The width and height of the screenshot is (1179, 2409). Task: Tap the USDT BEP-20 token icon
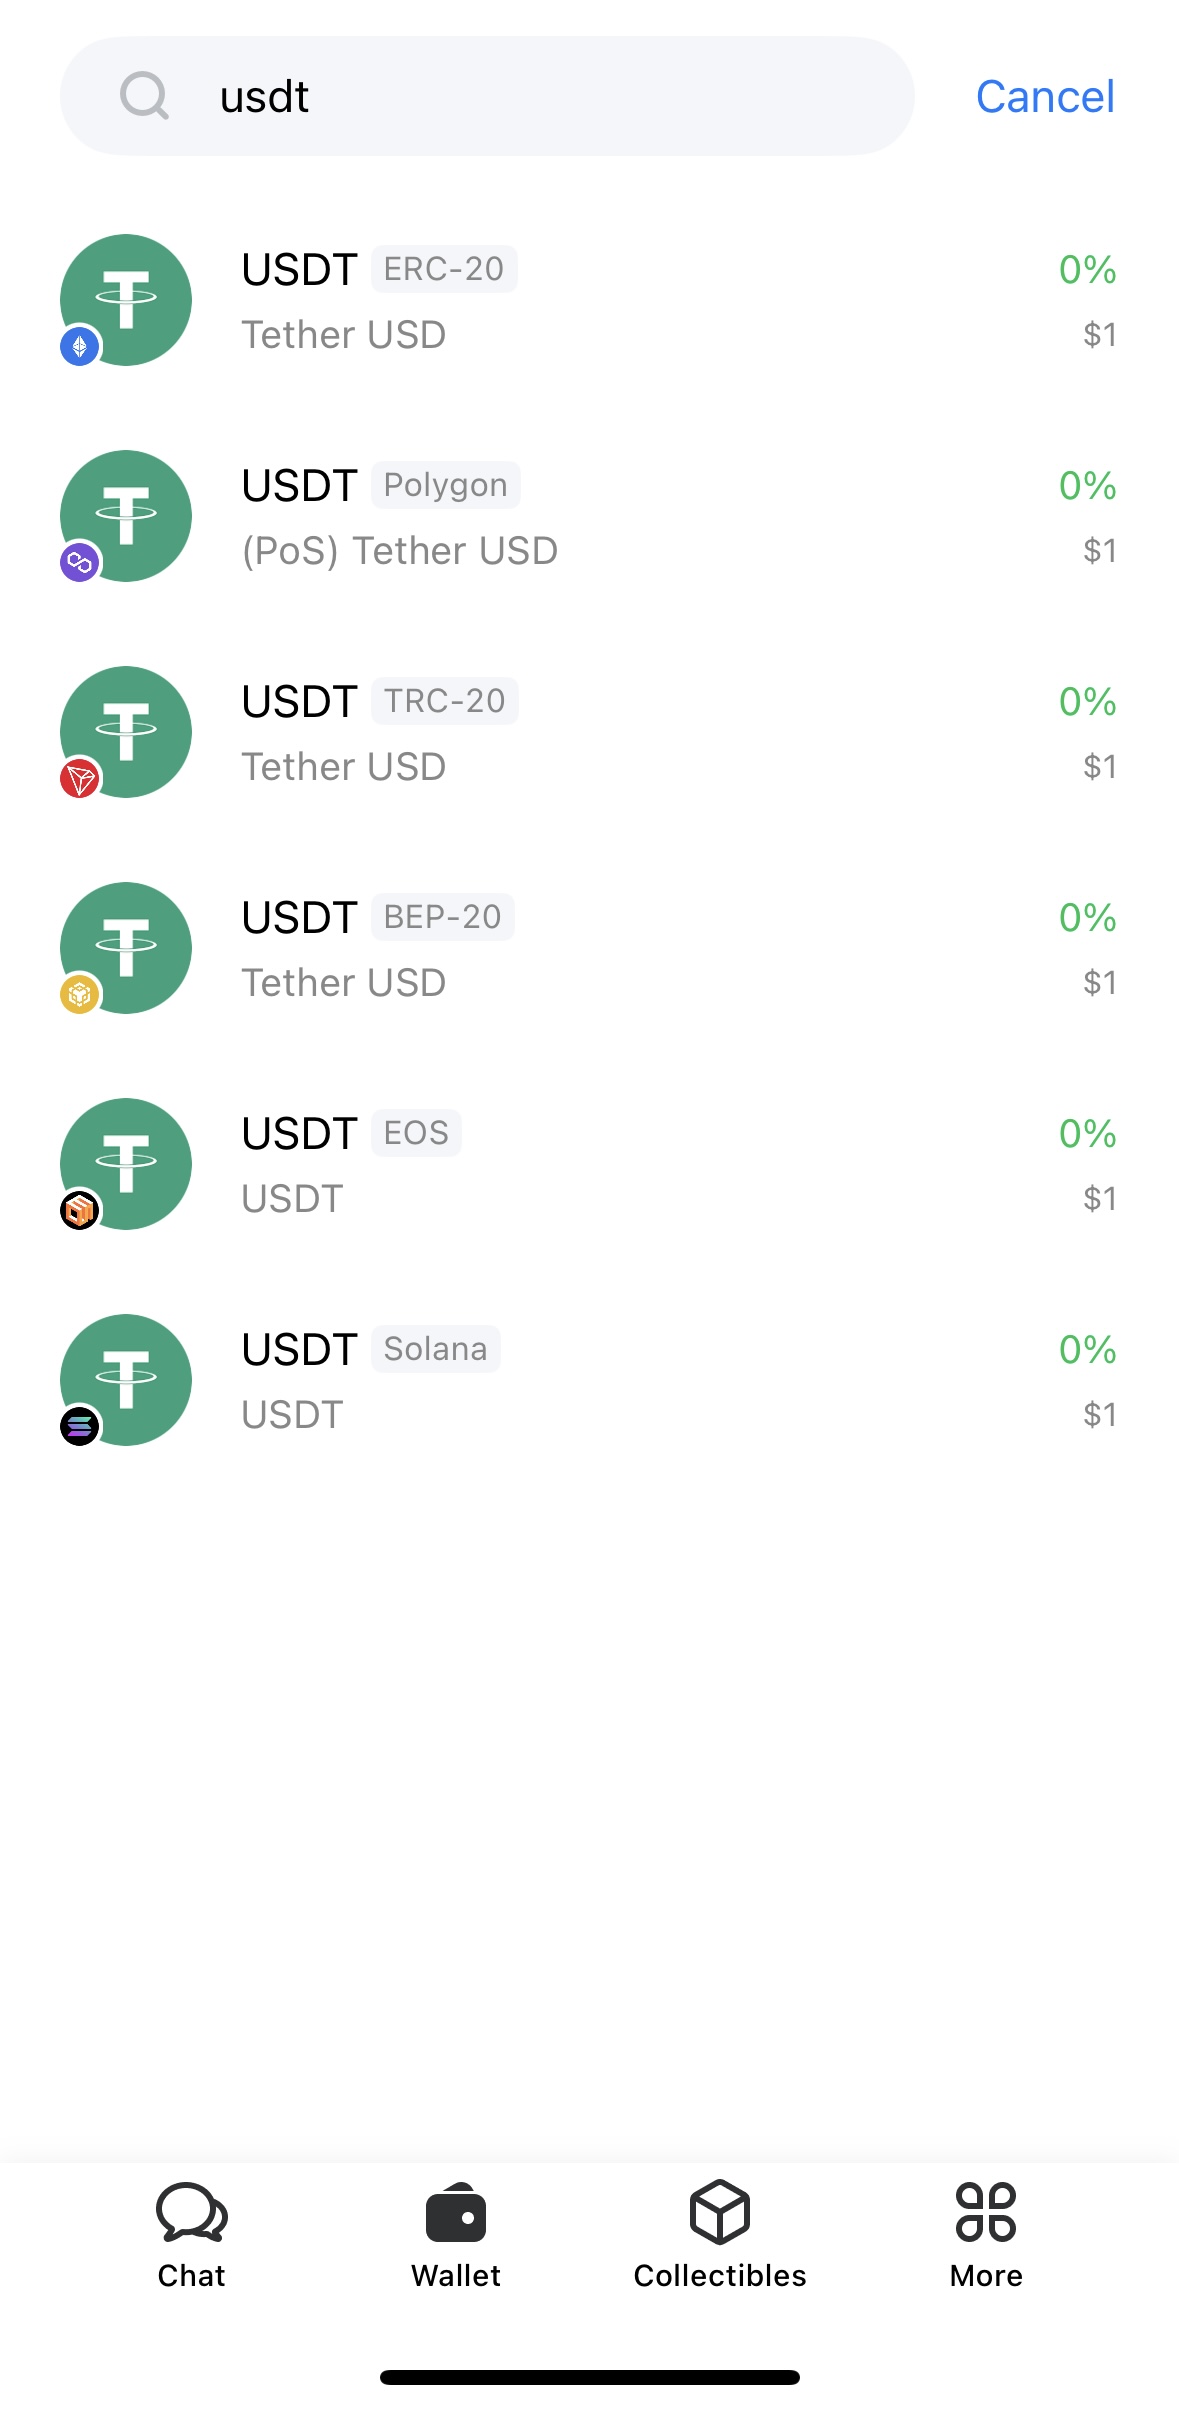click(126, 948)
